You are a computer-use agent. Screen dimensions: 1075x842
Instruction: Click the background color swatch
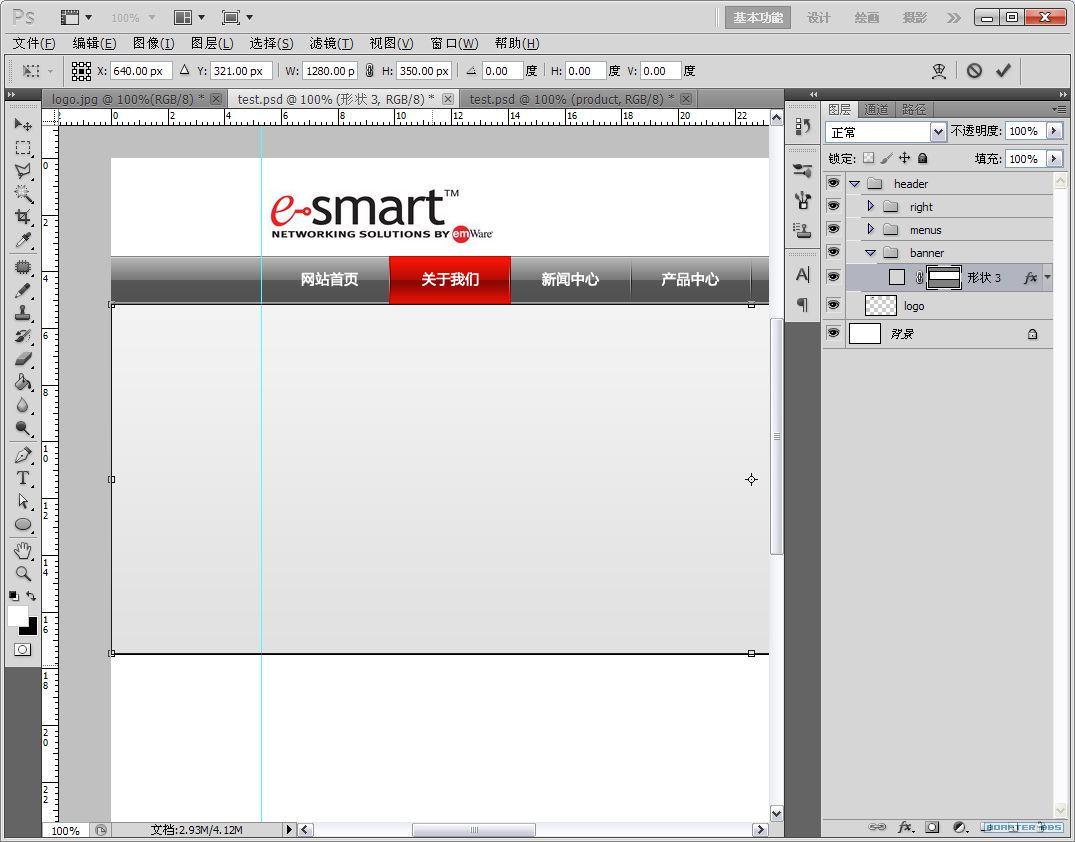pos(31,629)
